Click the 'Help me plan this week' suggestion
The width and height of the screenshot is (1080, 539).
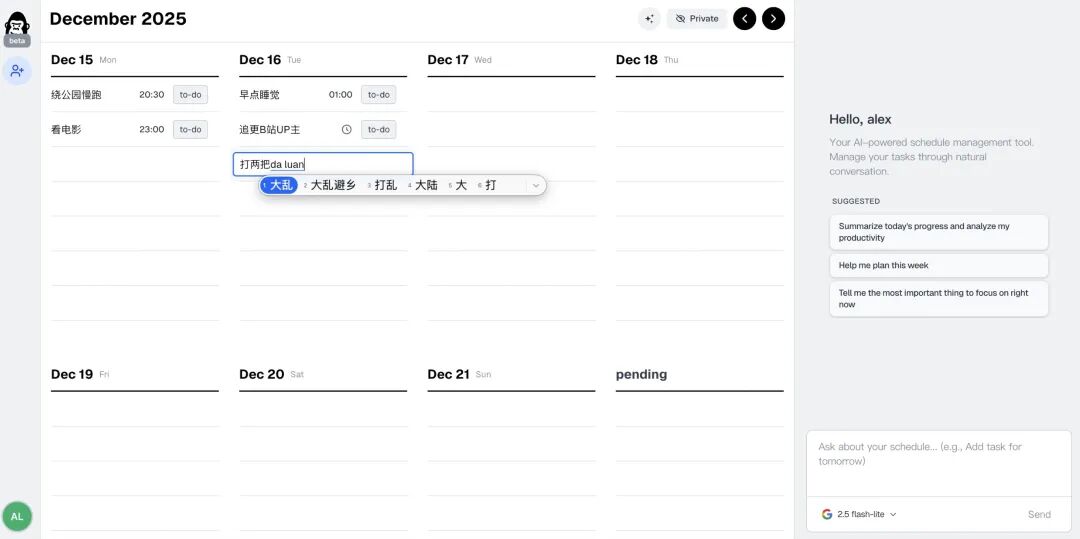point(938,265)
